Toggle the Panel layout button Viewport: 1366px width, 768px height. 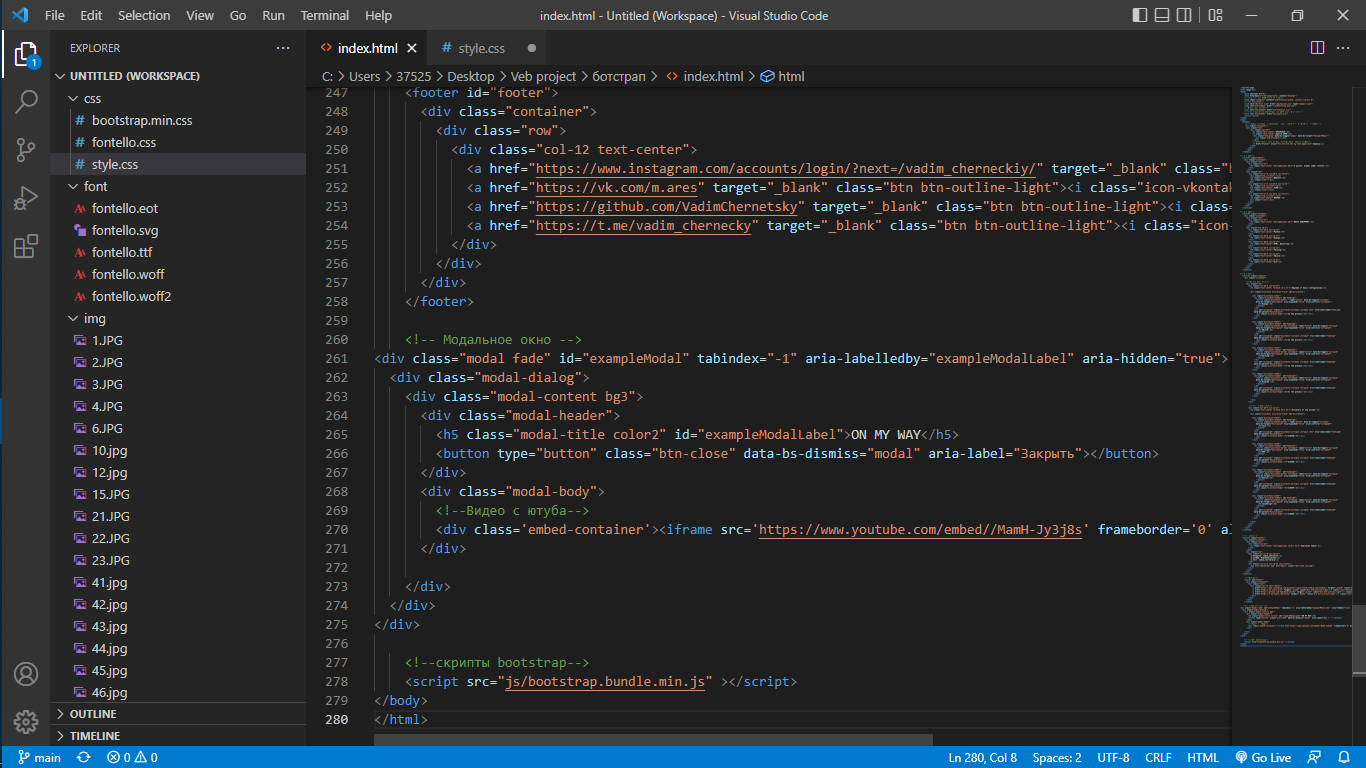(x=1164, y=16)
